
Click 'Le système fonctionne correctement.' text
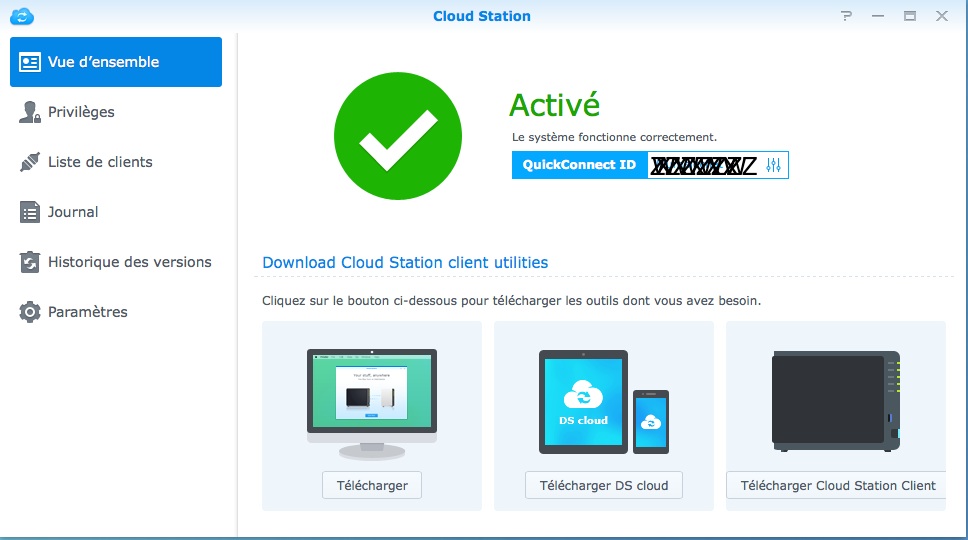pos(614,137)
